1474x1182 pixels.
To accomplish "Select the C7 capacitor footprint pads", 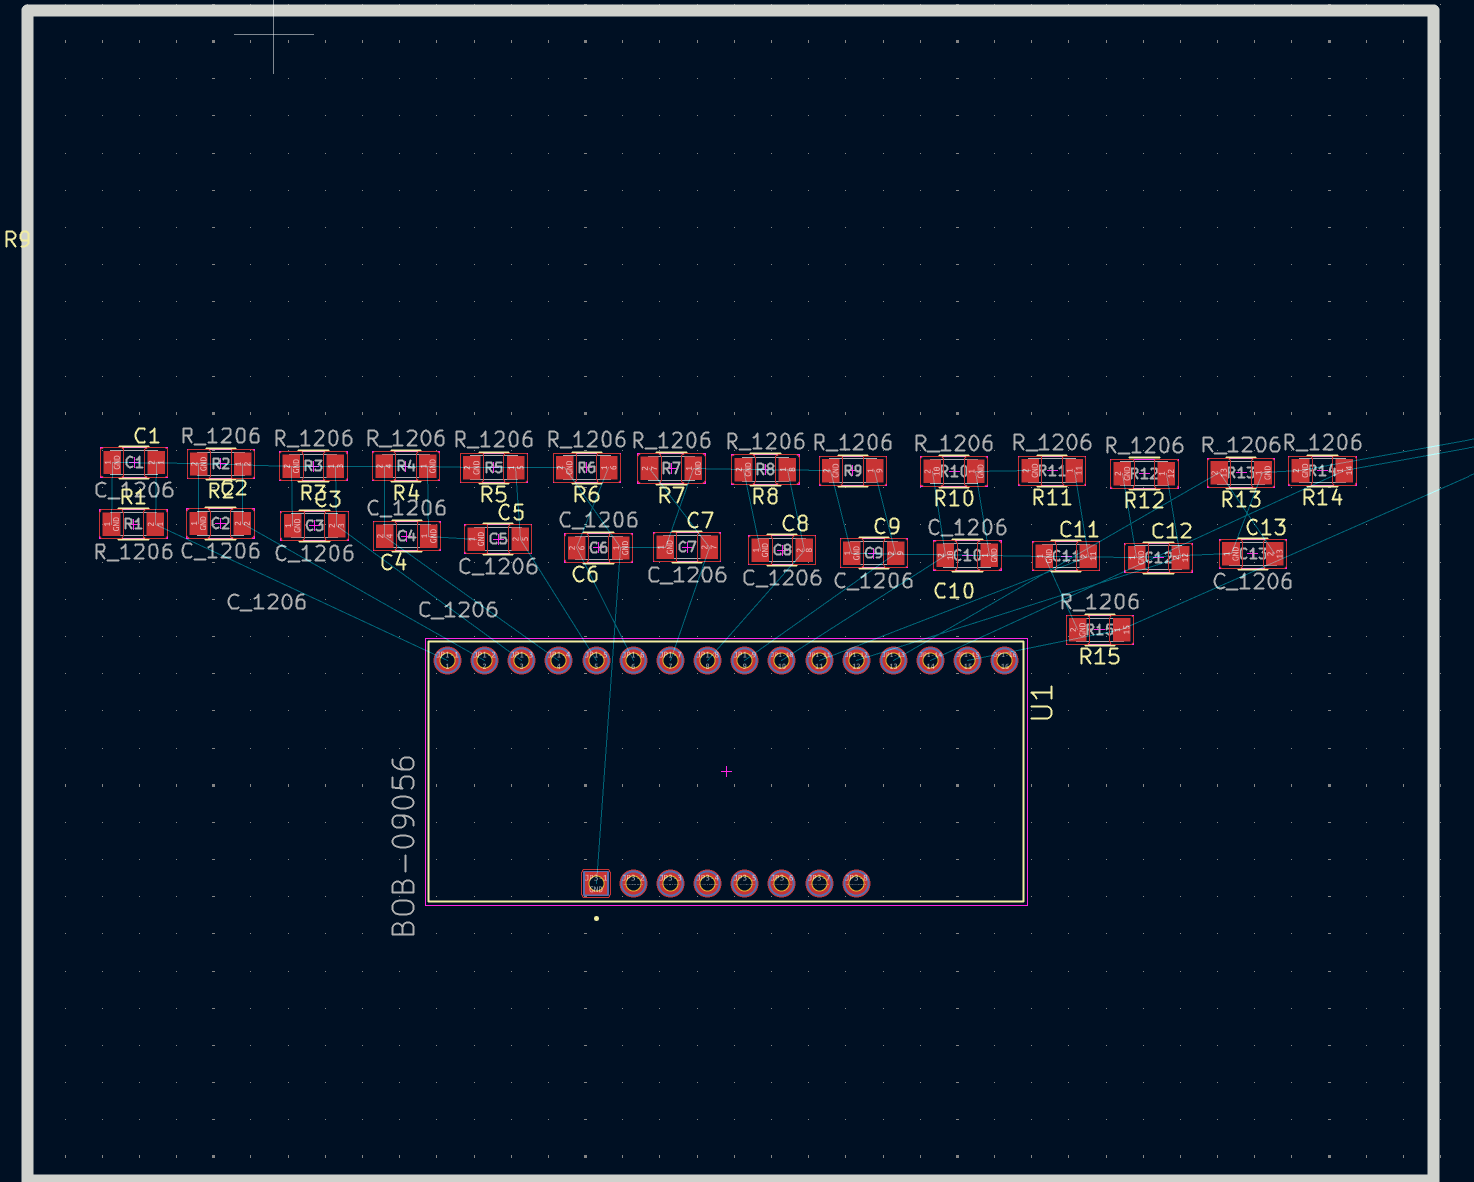I will (687, 547).
